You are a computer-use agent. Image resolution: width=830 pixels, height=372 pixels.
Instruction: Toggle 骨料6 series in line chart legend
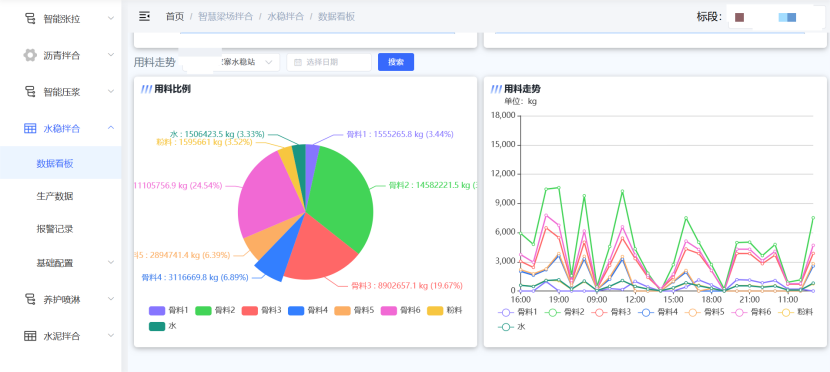click(x=750, y=313)
